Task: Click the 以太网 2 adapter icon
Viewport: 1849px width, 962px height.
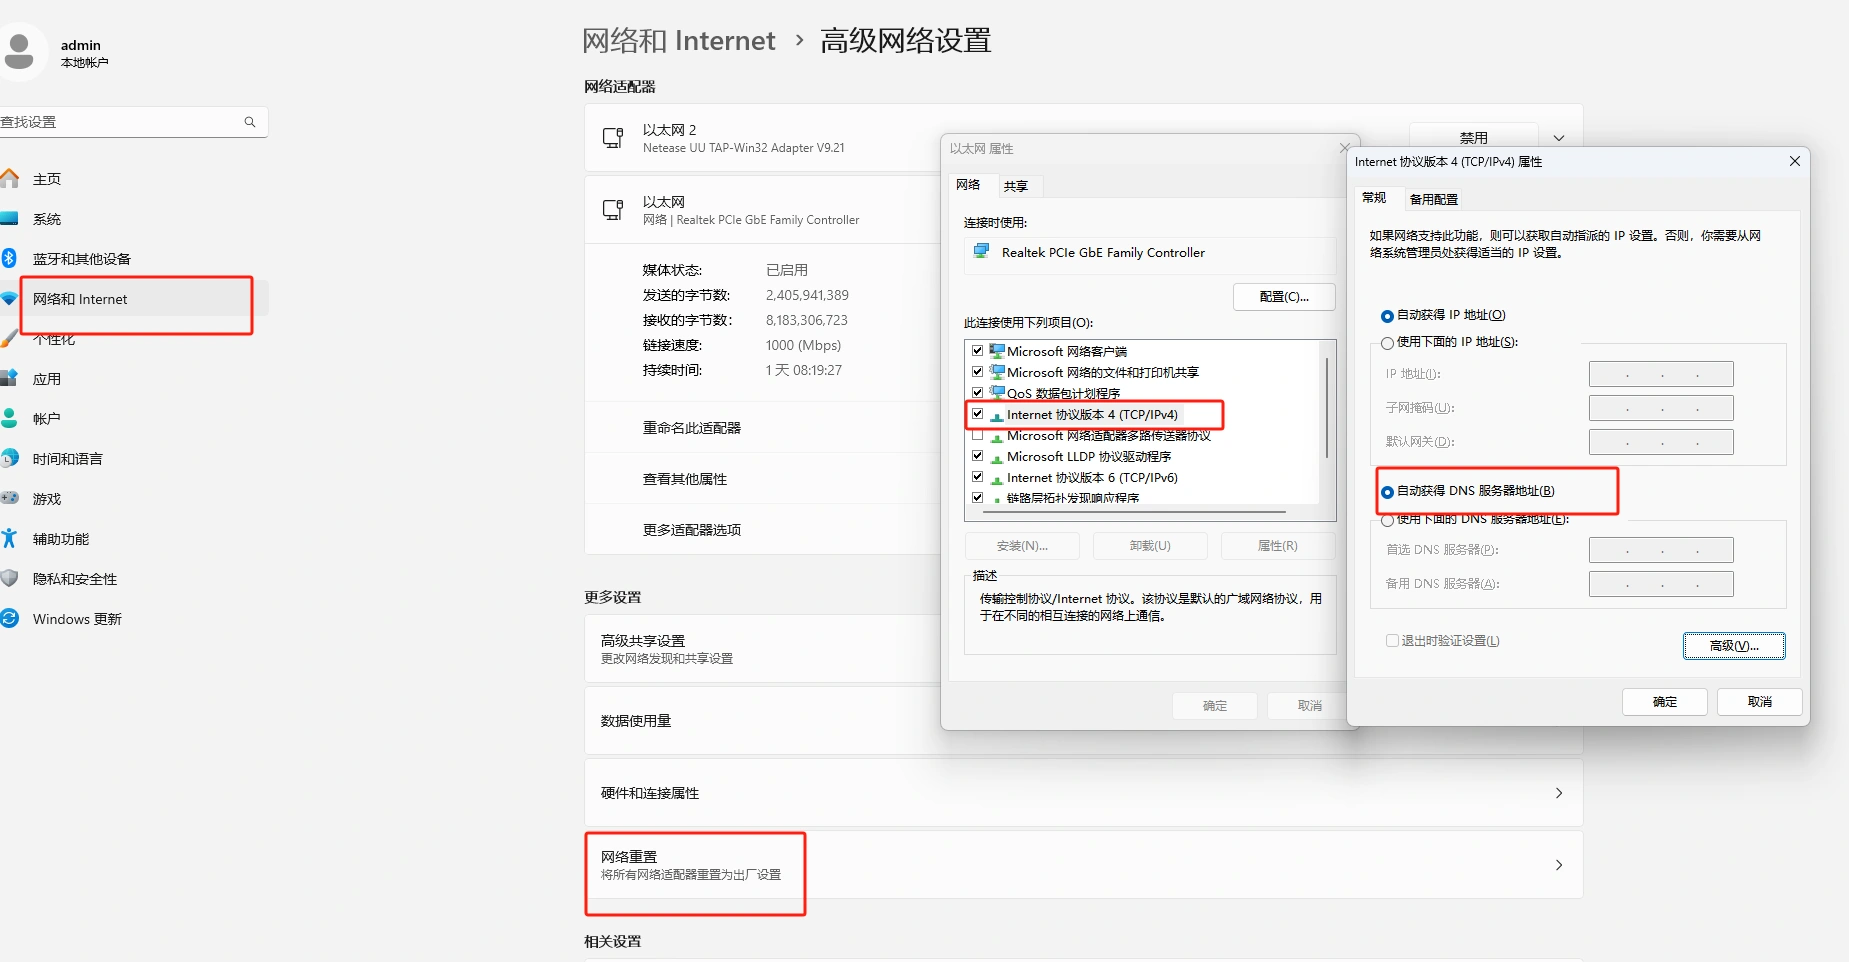Action: pos(613,138)
